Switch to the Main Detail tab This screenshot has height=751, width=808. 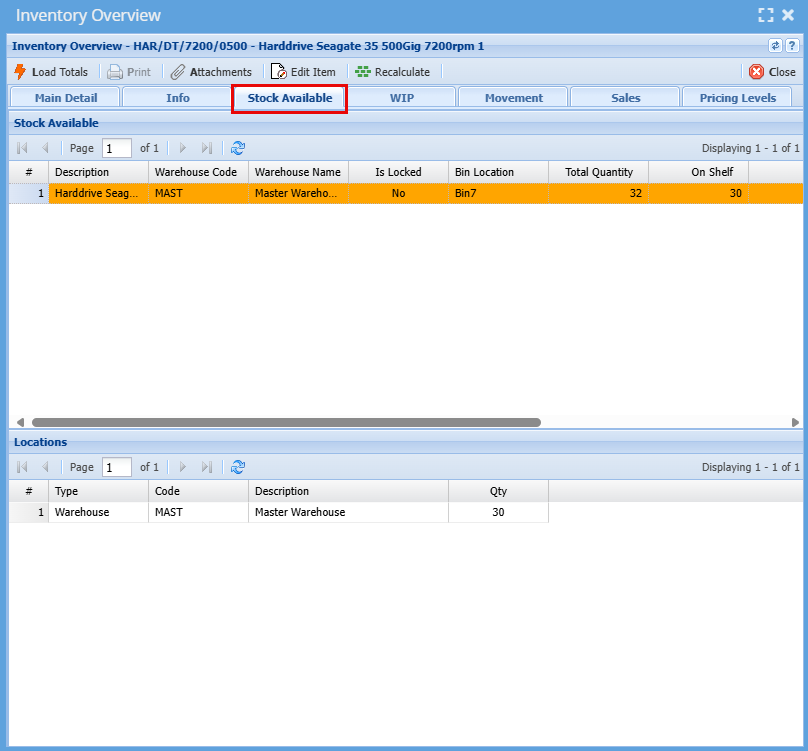click(x=66, y=98)
